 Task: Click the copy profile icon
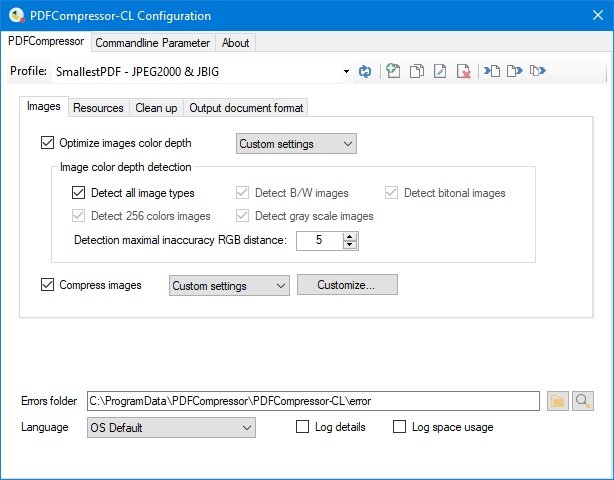click(418, 71)
